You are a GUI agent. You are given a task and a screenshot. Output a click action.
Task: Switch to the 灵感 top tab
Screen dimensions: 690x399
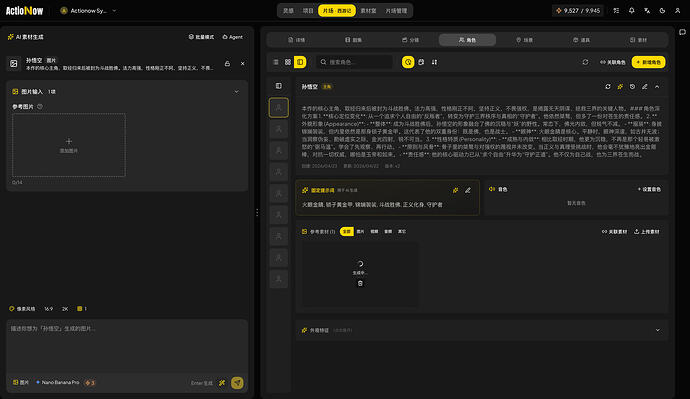pos(288,11)
